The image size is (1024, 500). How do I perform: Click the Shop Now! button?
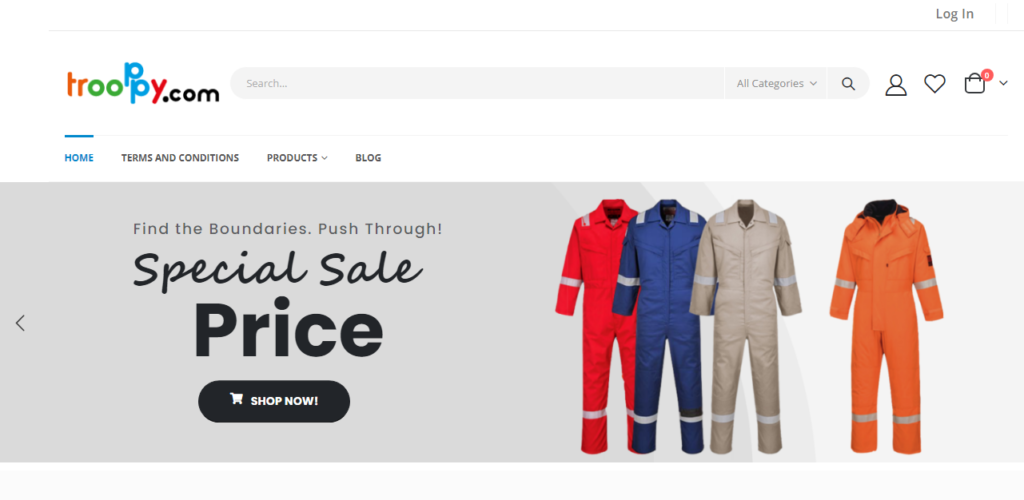tap(274, 401)
